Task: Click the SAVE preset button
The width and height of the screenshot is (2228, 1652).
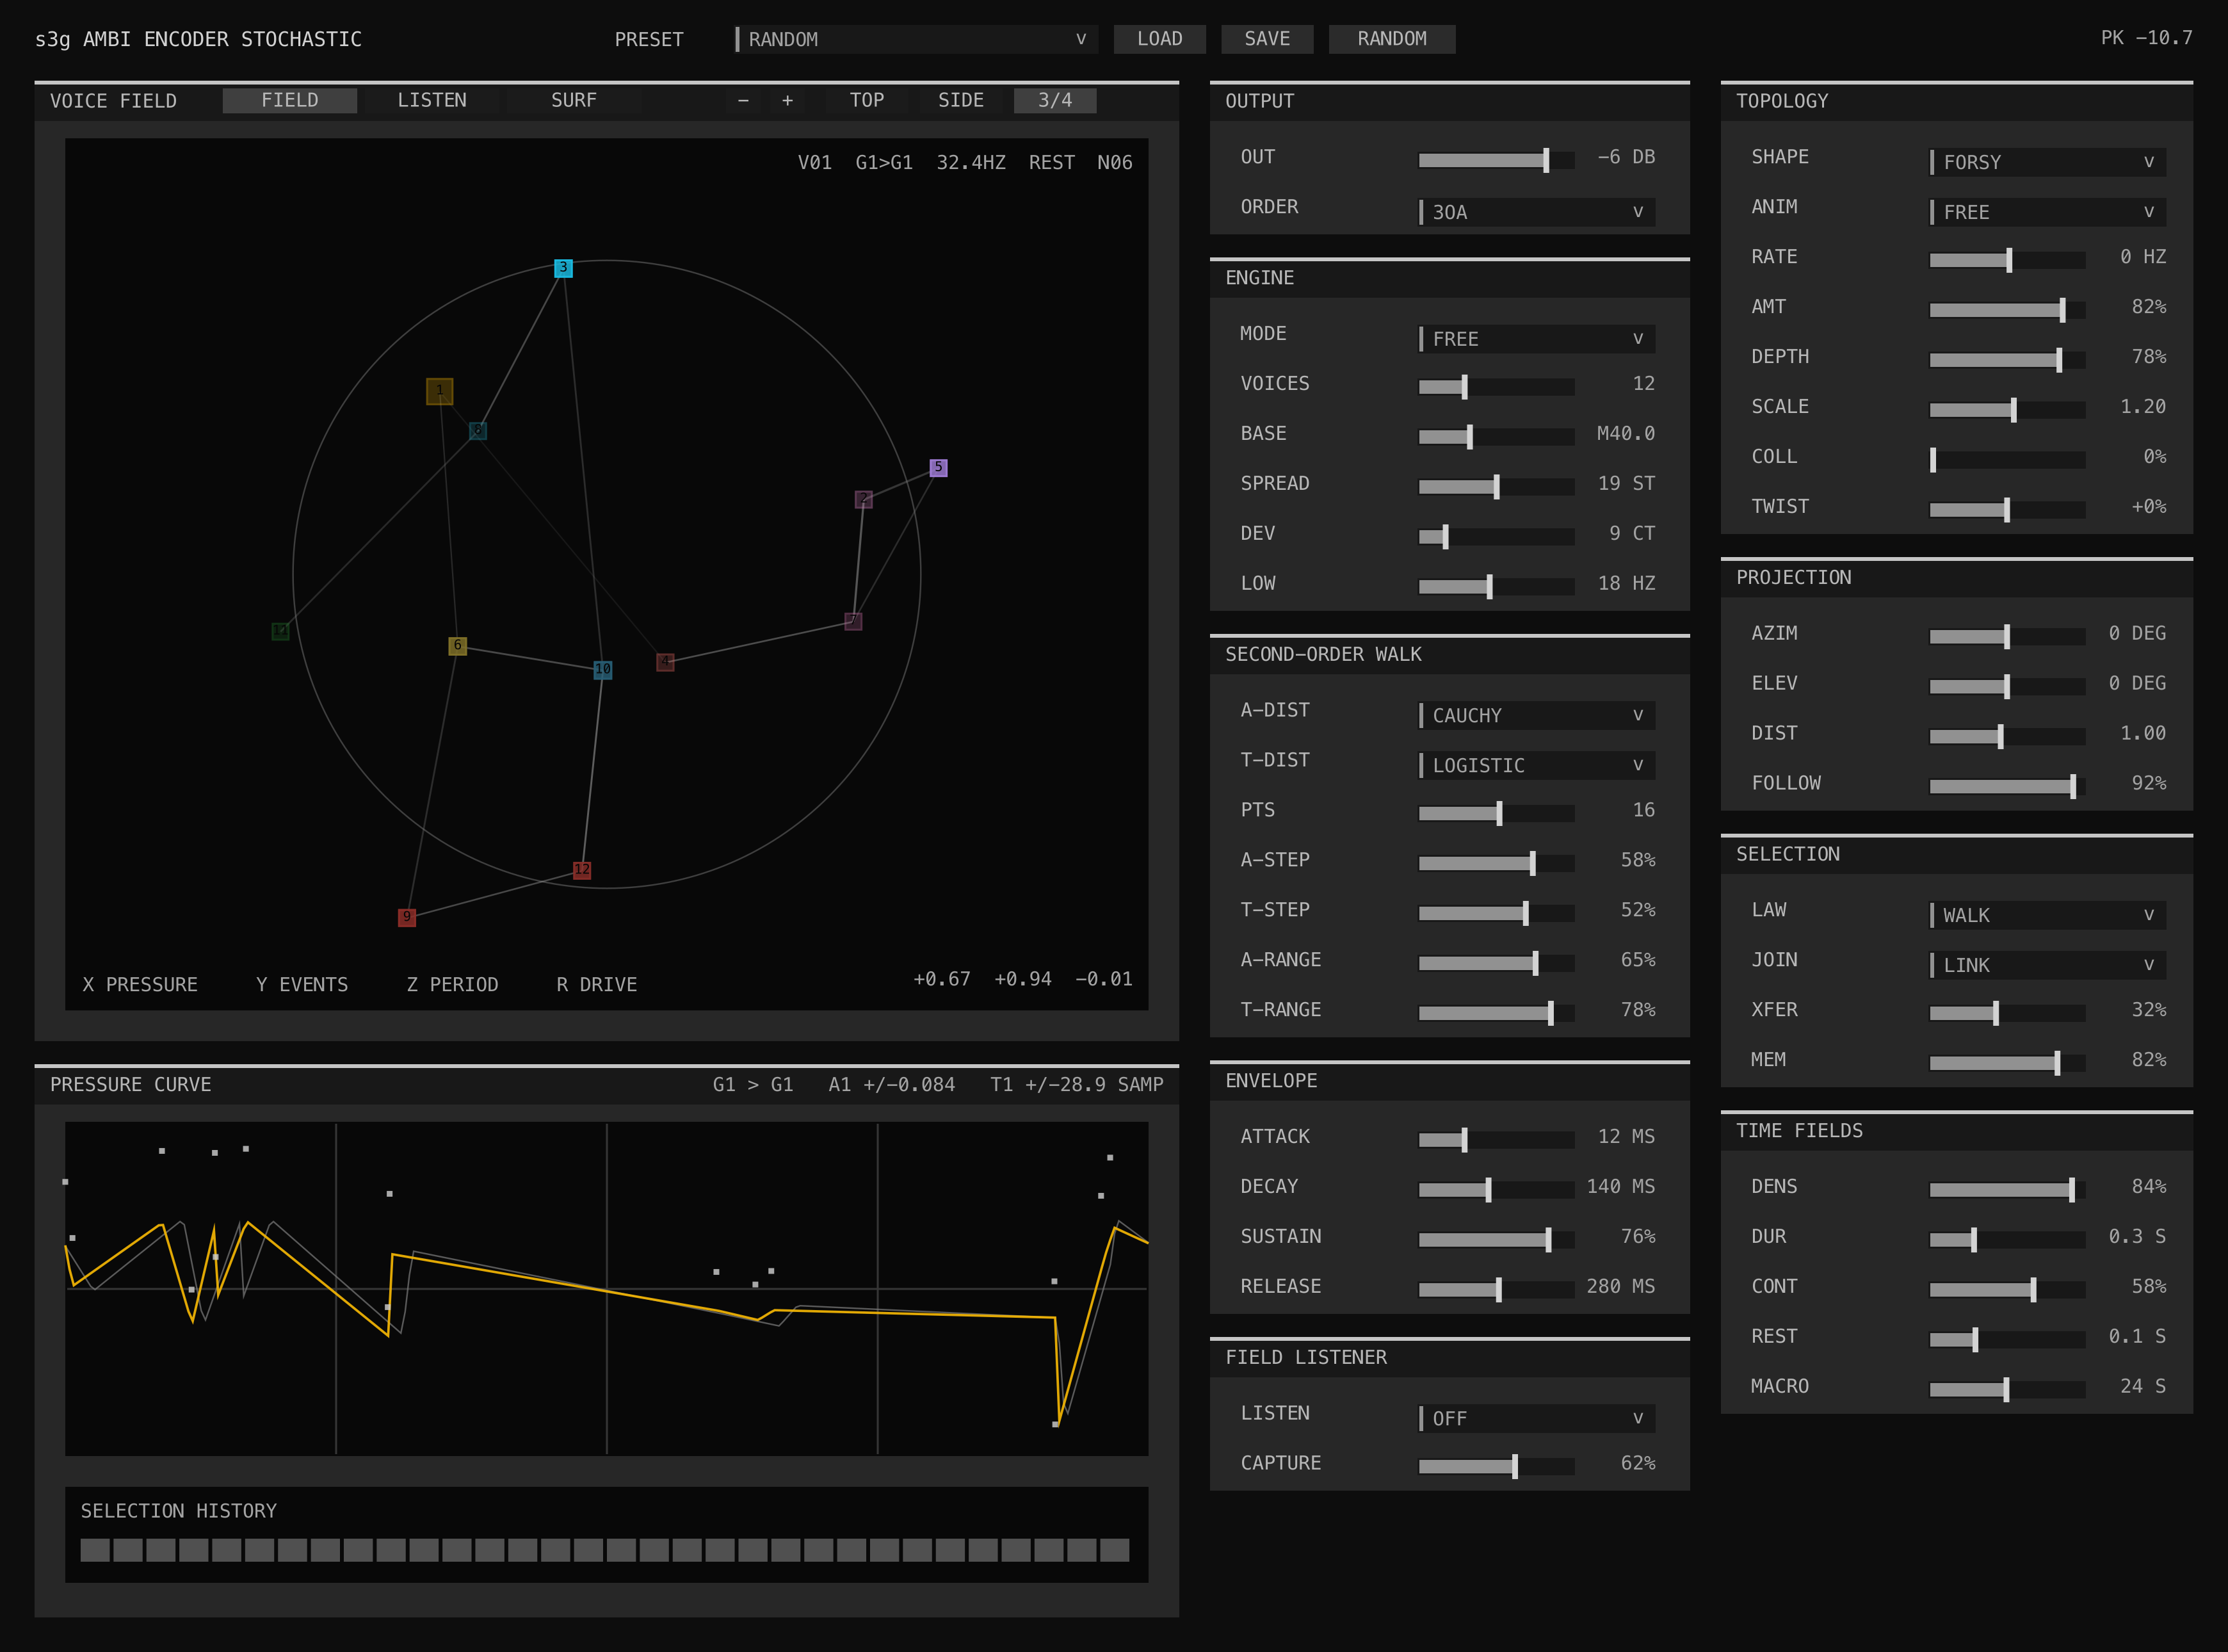Action: coord(1267,39)
